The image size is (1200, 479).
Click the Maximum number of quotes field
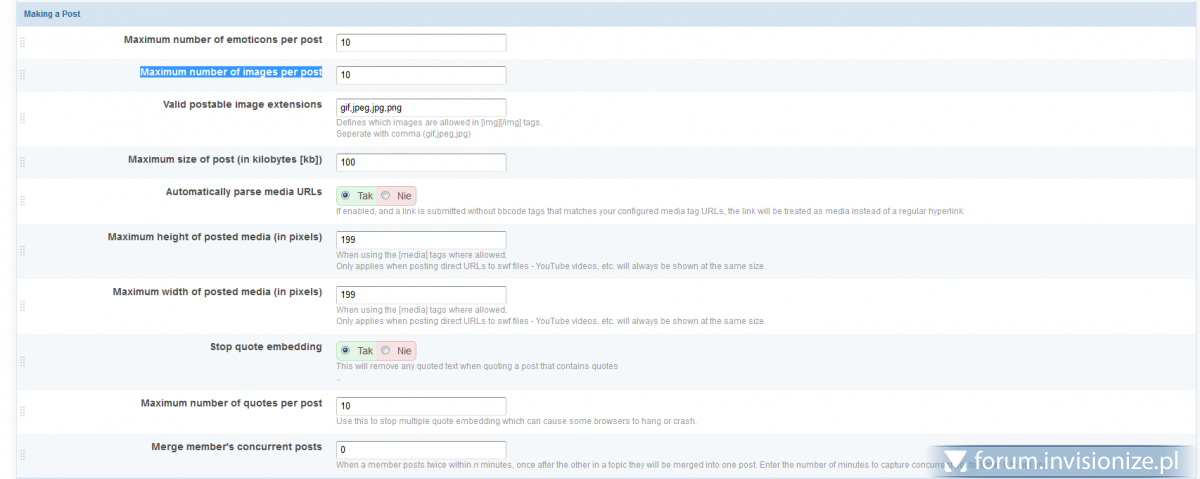coord(421,406)
